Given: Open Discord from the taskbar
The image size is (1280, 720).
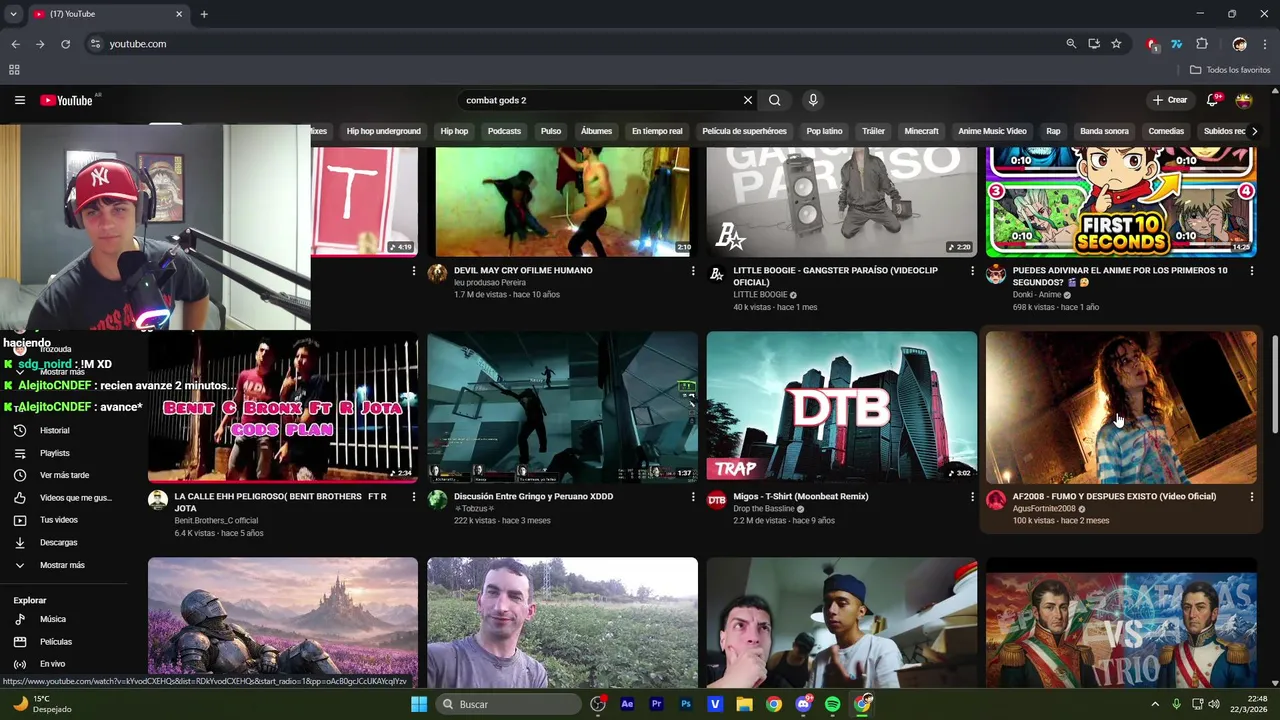Looking at the screenshot, I should [x=804, y=704].
